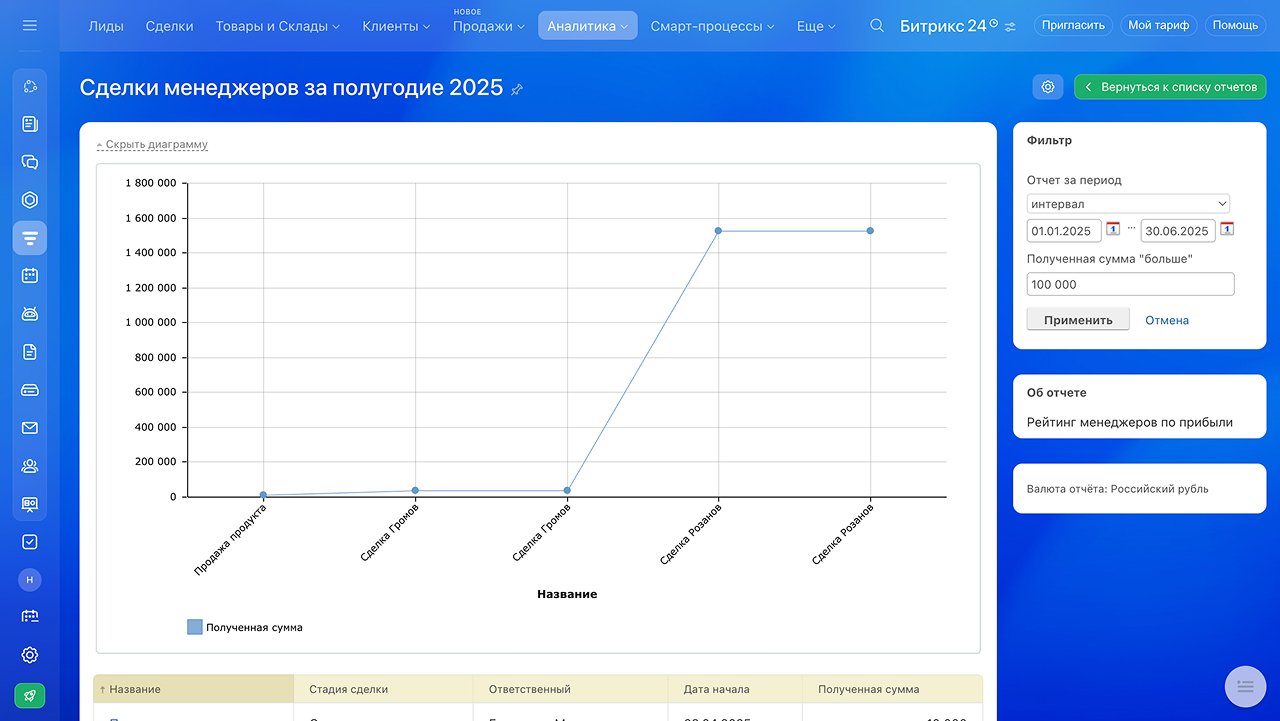Click the report title 'Сделки менеджеров за полугодие 2025'
This screenshot has height=721, width=1280.
point(291,87)
